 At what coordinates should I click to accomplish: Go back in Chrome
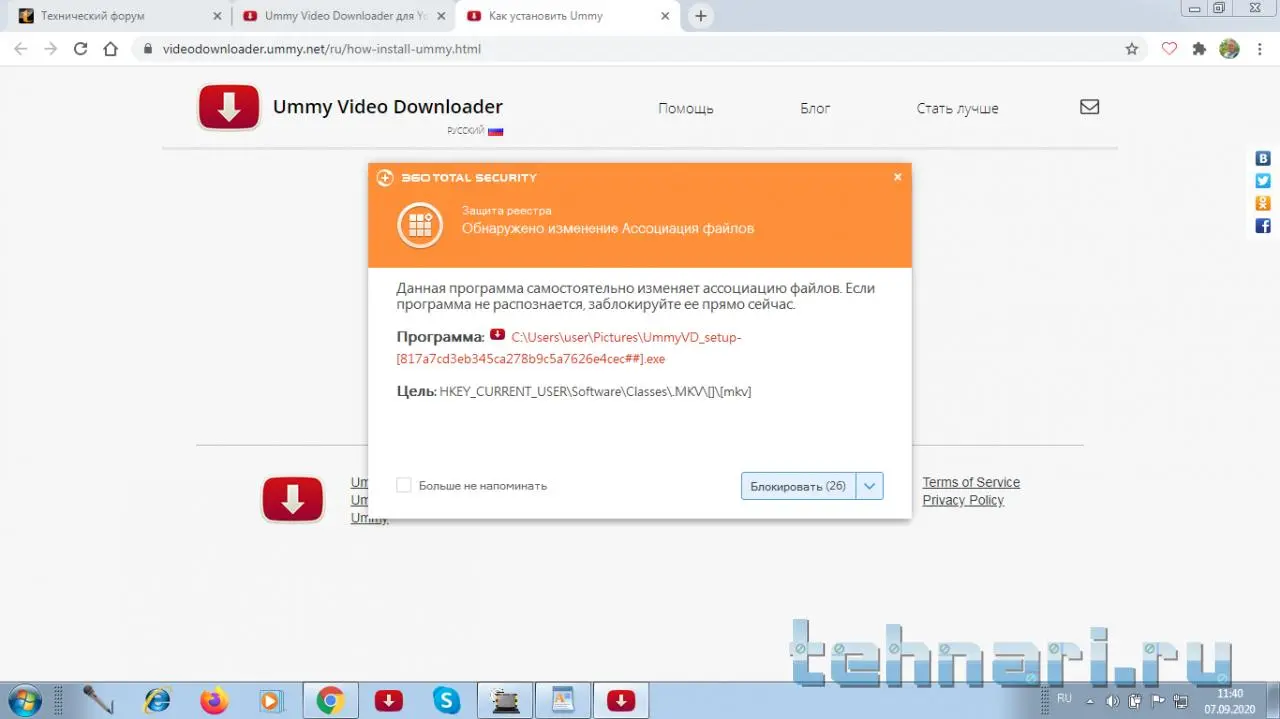point(21,48)
